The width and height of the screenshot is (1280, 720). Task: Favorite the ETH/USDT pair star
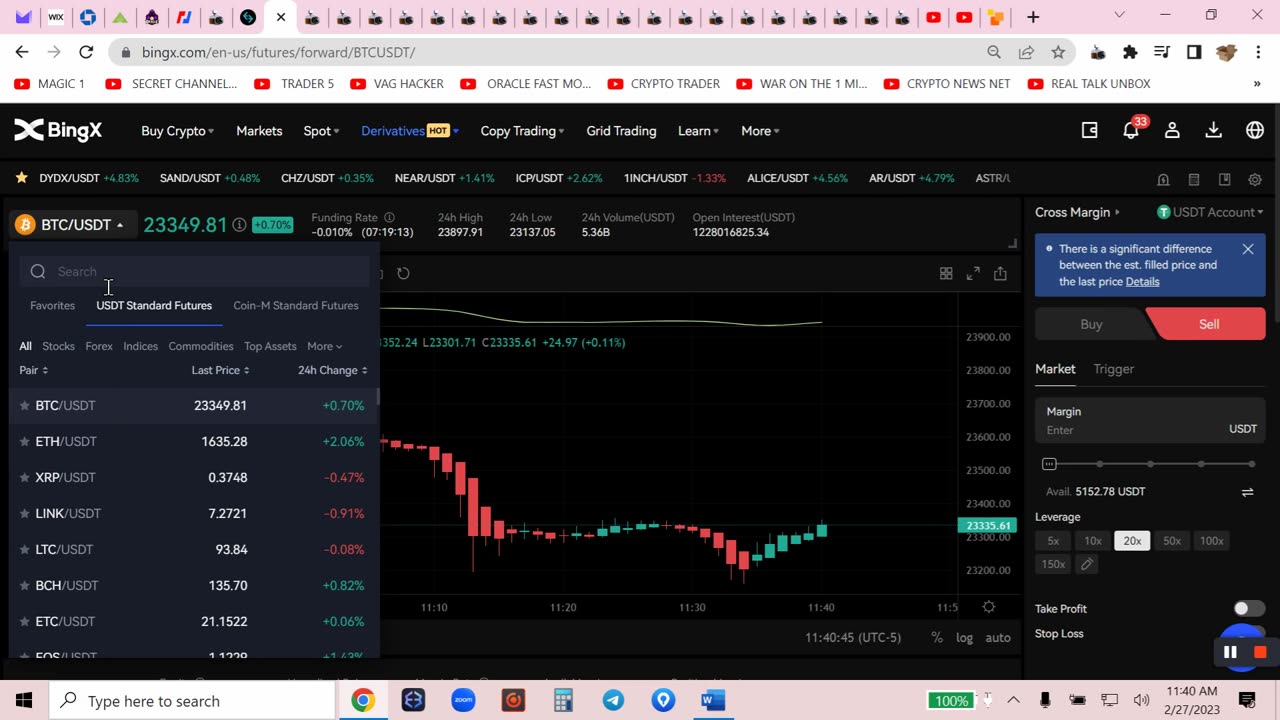(x=25, y=441)
